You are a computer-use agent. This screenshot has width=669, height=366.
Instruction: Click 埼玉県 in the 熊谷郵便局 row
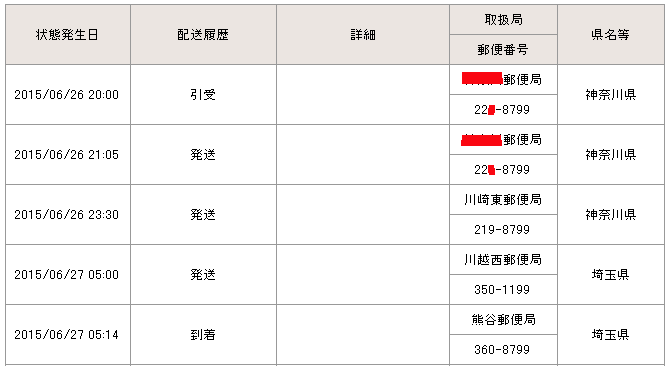[611, 334]
